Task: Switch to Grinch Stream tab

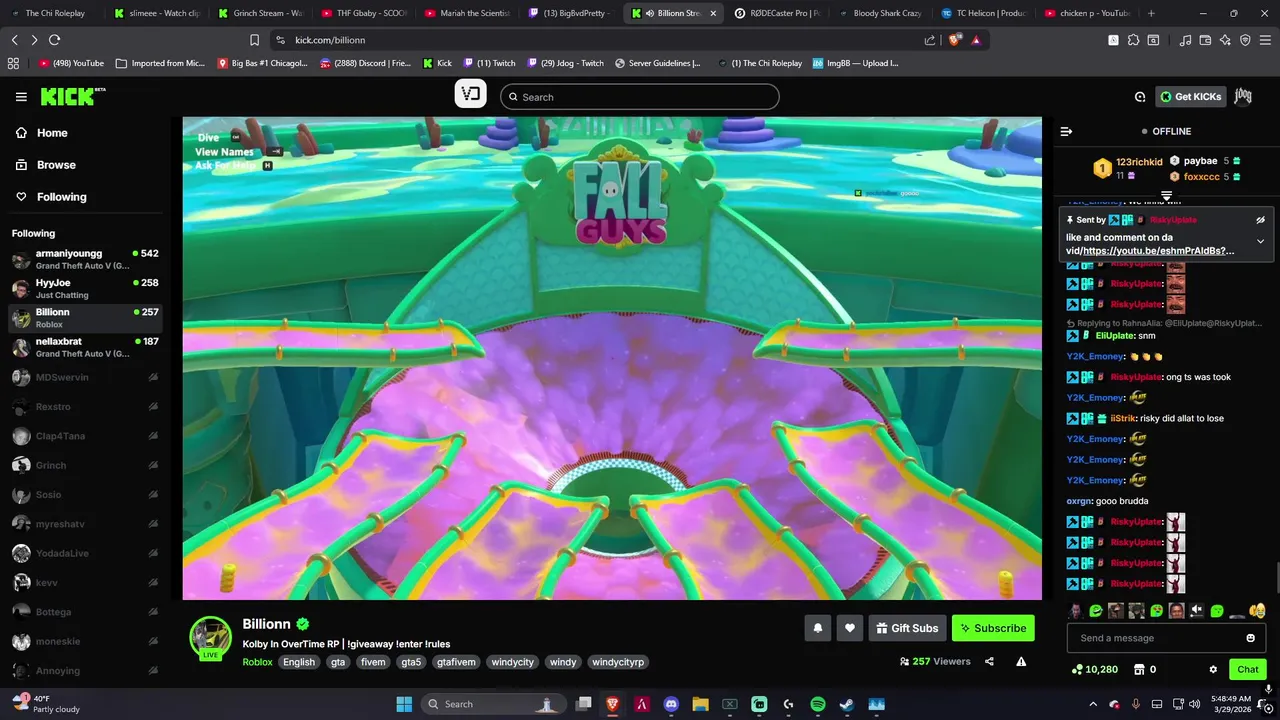Action: [x=259, y=13]
